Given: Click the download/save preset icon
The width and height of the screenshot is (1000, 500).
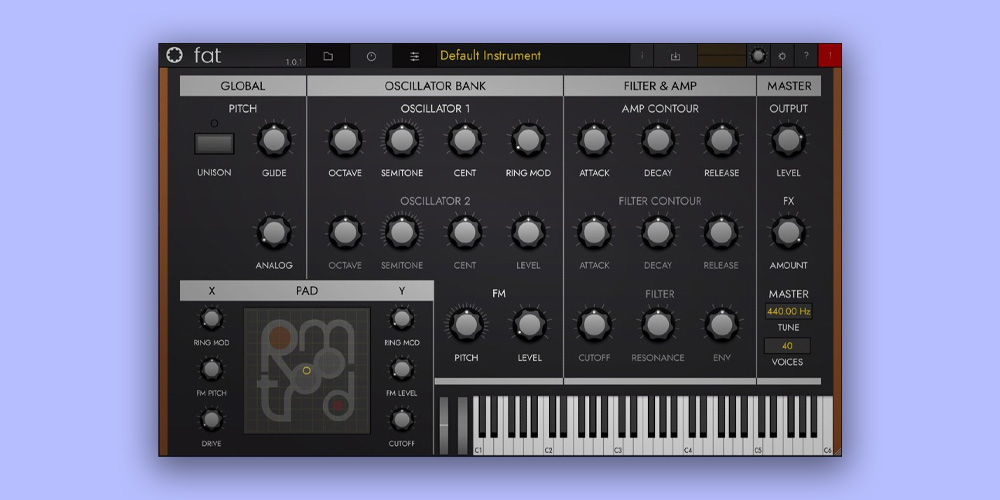Looking at the screenshot, I should coord(675,56).
